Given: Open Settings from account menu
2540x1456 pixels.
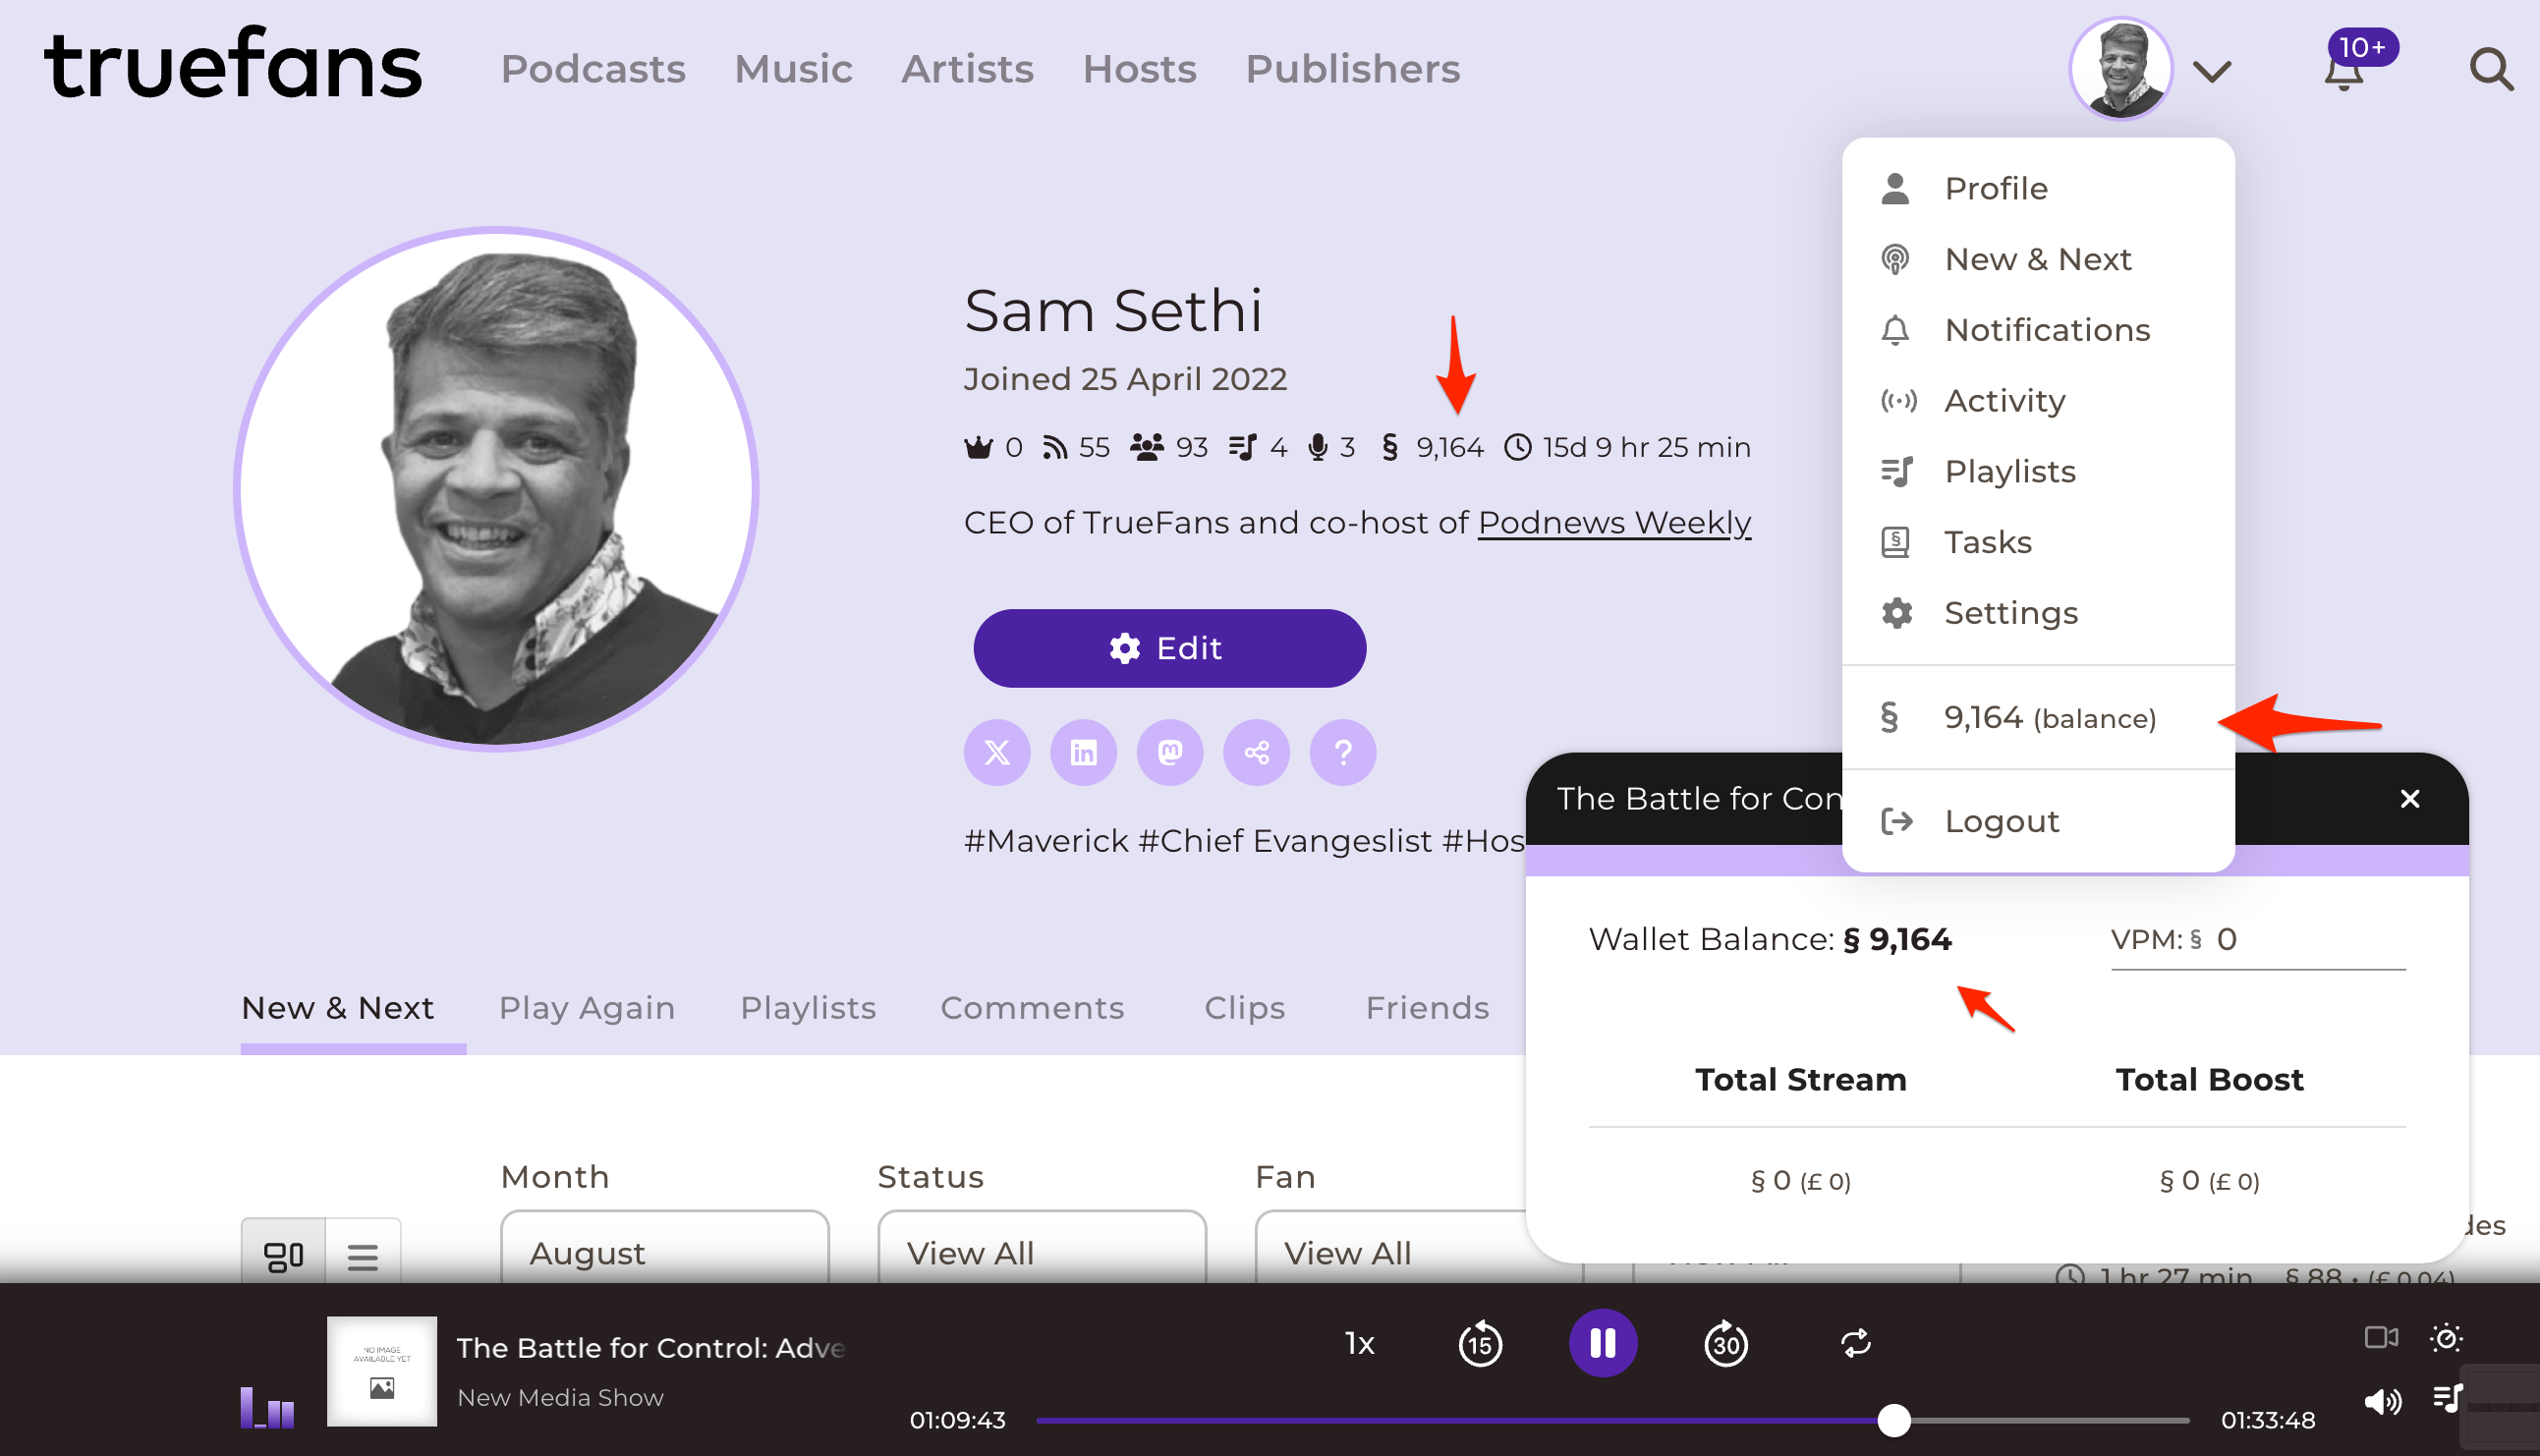Looking at the screenshot, I should [2038, 613].
